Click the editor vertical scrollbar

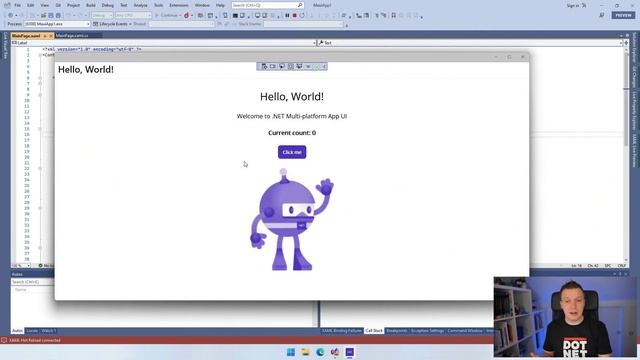pos(626,155)
